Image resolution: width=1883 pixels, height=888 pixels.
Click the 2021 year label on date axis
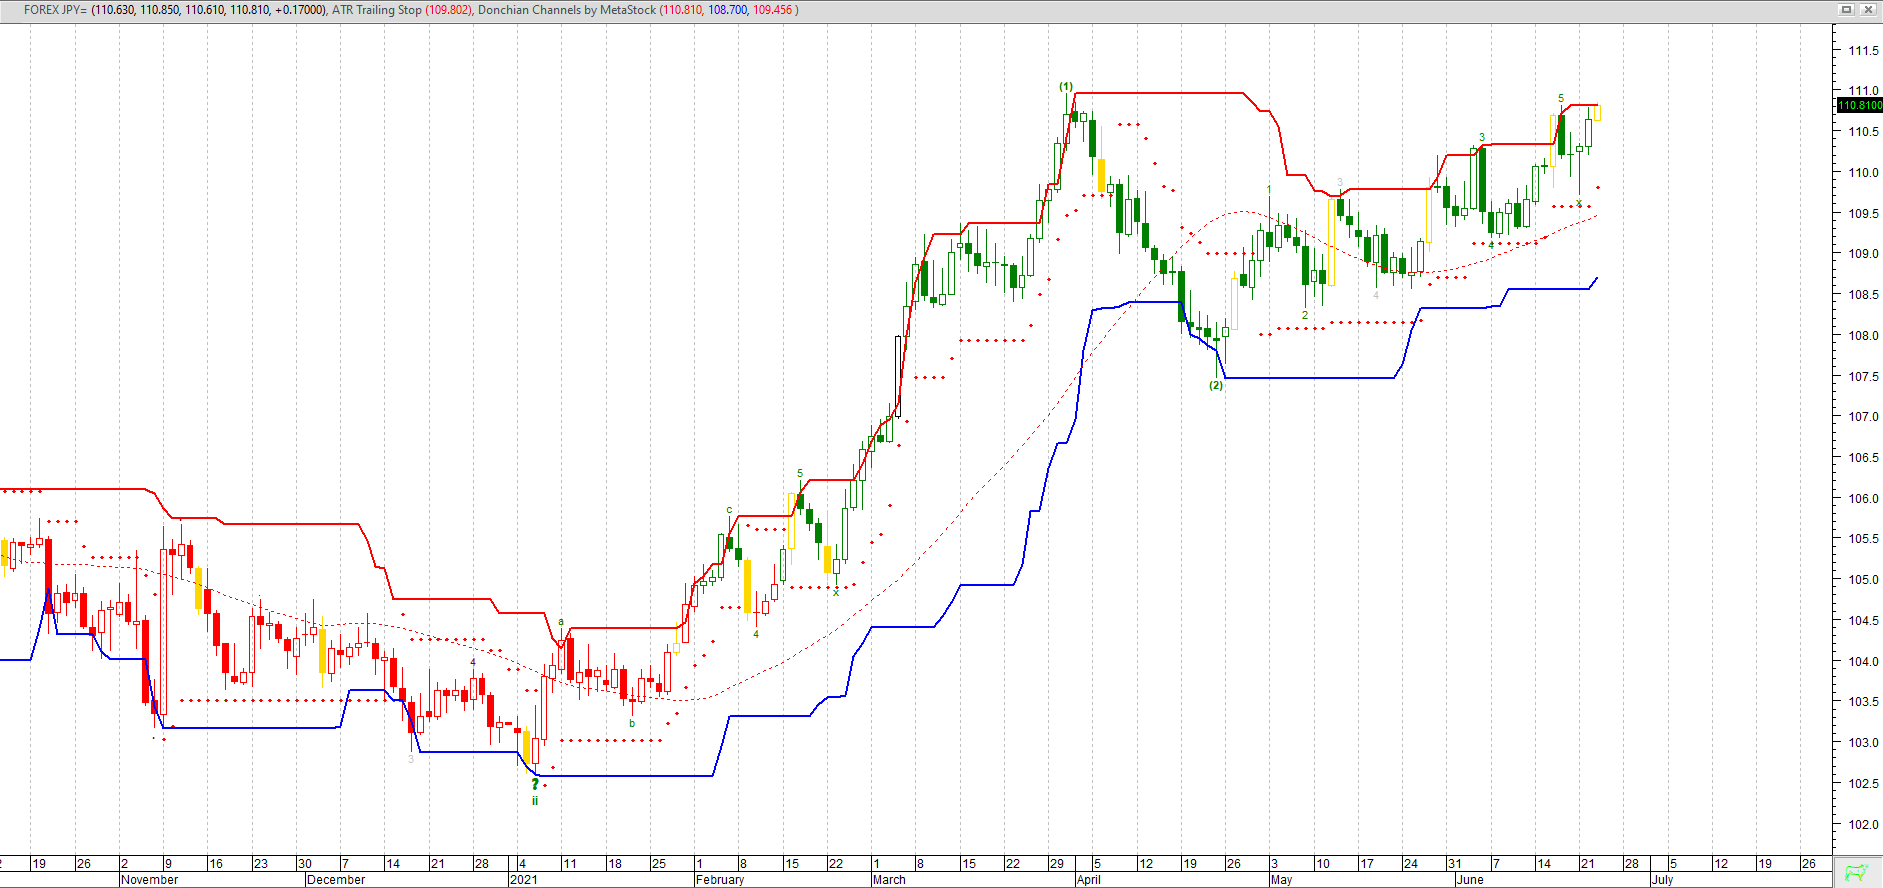pos(523,880)
